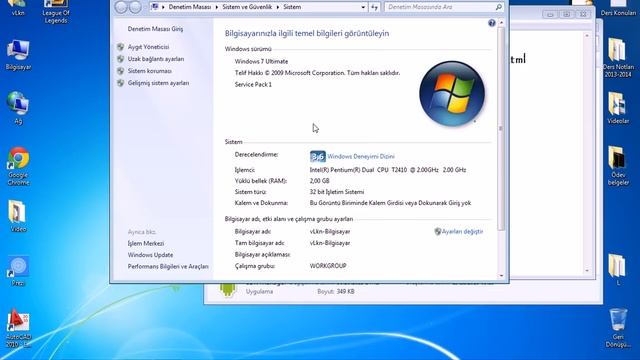Open Gelişmiş sistem ayarları link
The image size is (640, 360).
(x=158, y=83)
